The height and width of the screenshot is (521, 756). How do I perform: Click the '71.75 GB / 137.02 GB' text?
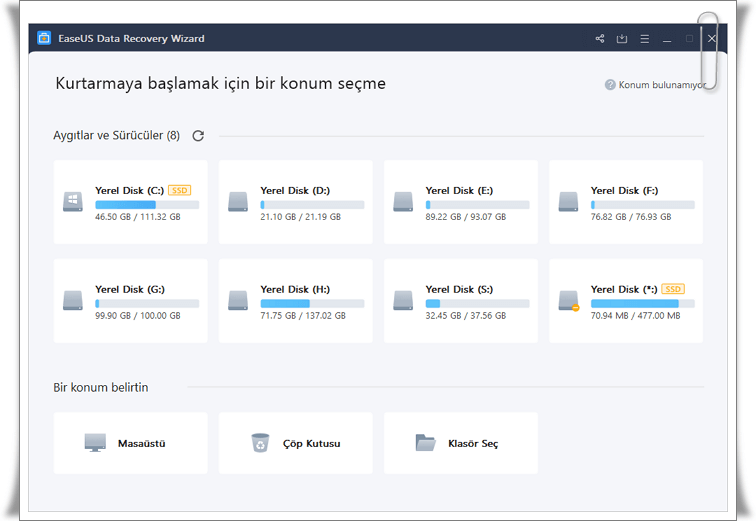(x=303, y=316)
